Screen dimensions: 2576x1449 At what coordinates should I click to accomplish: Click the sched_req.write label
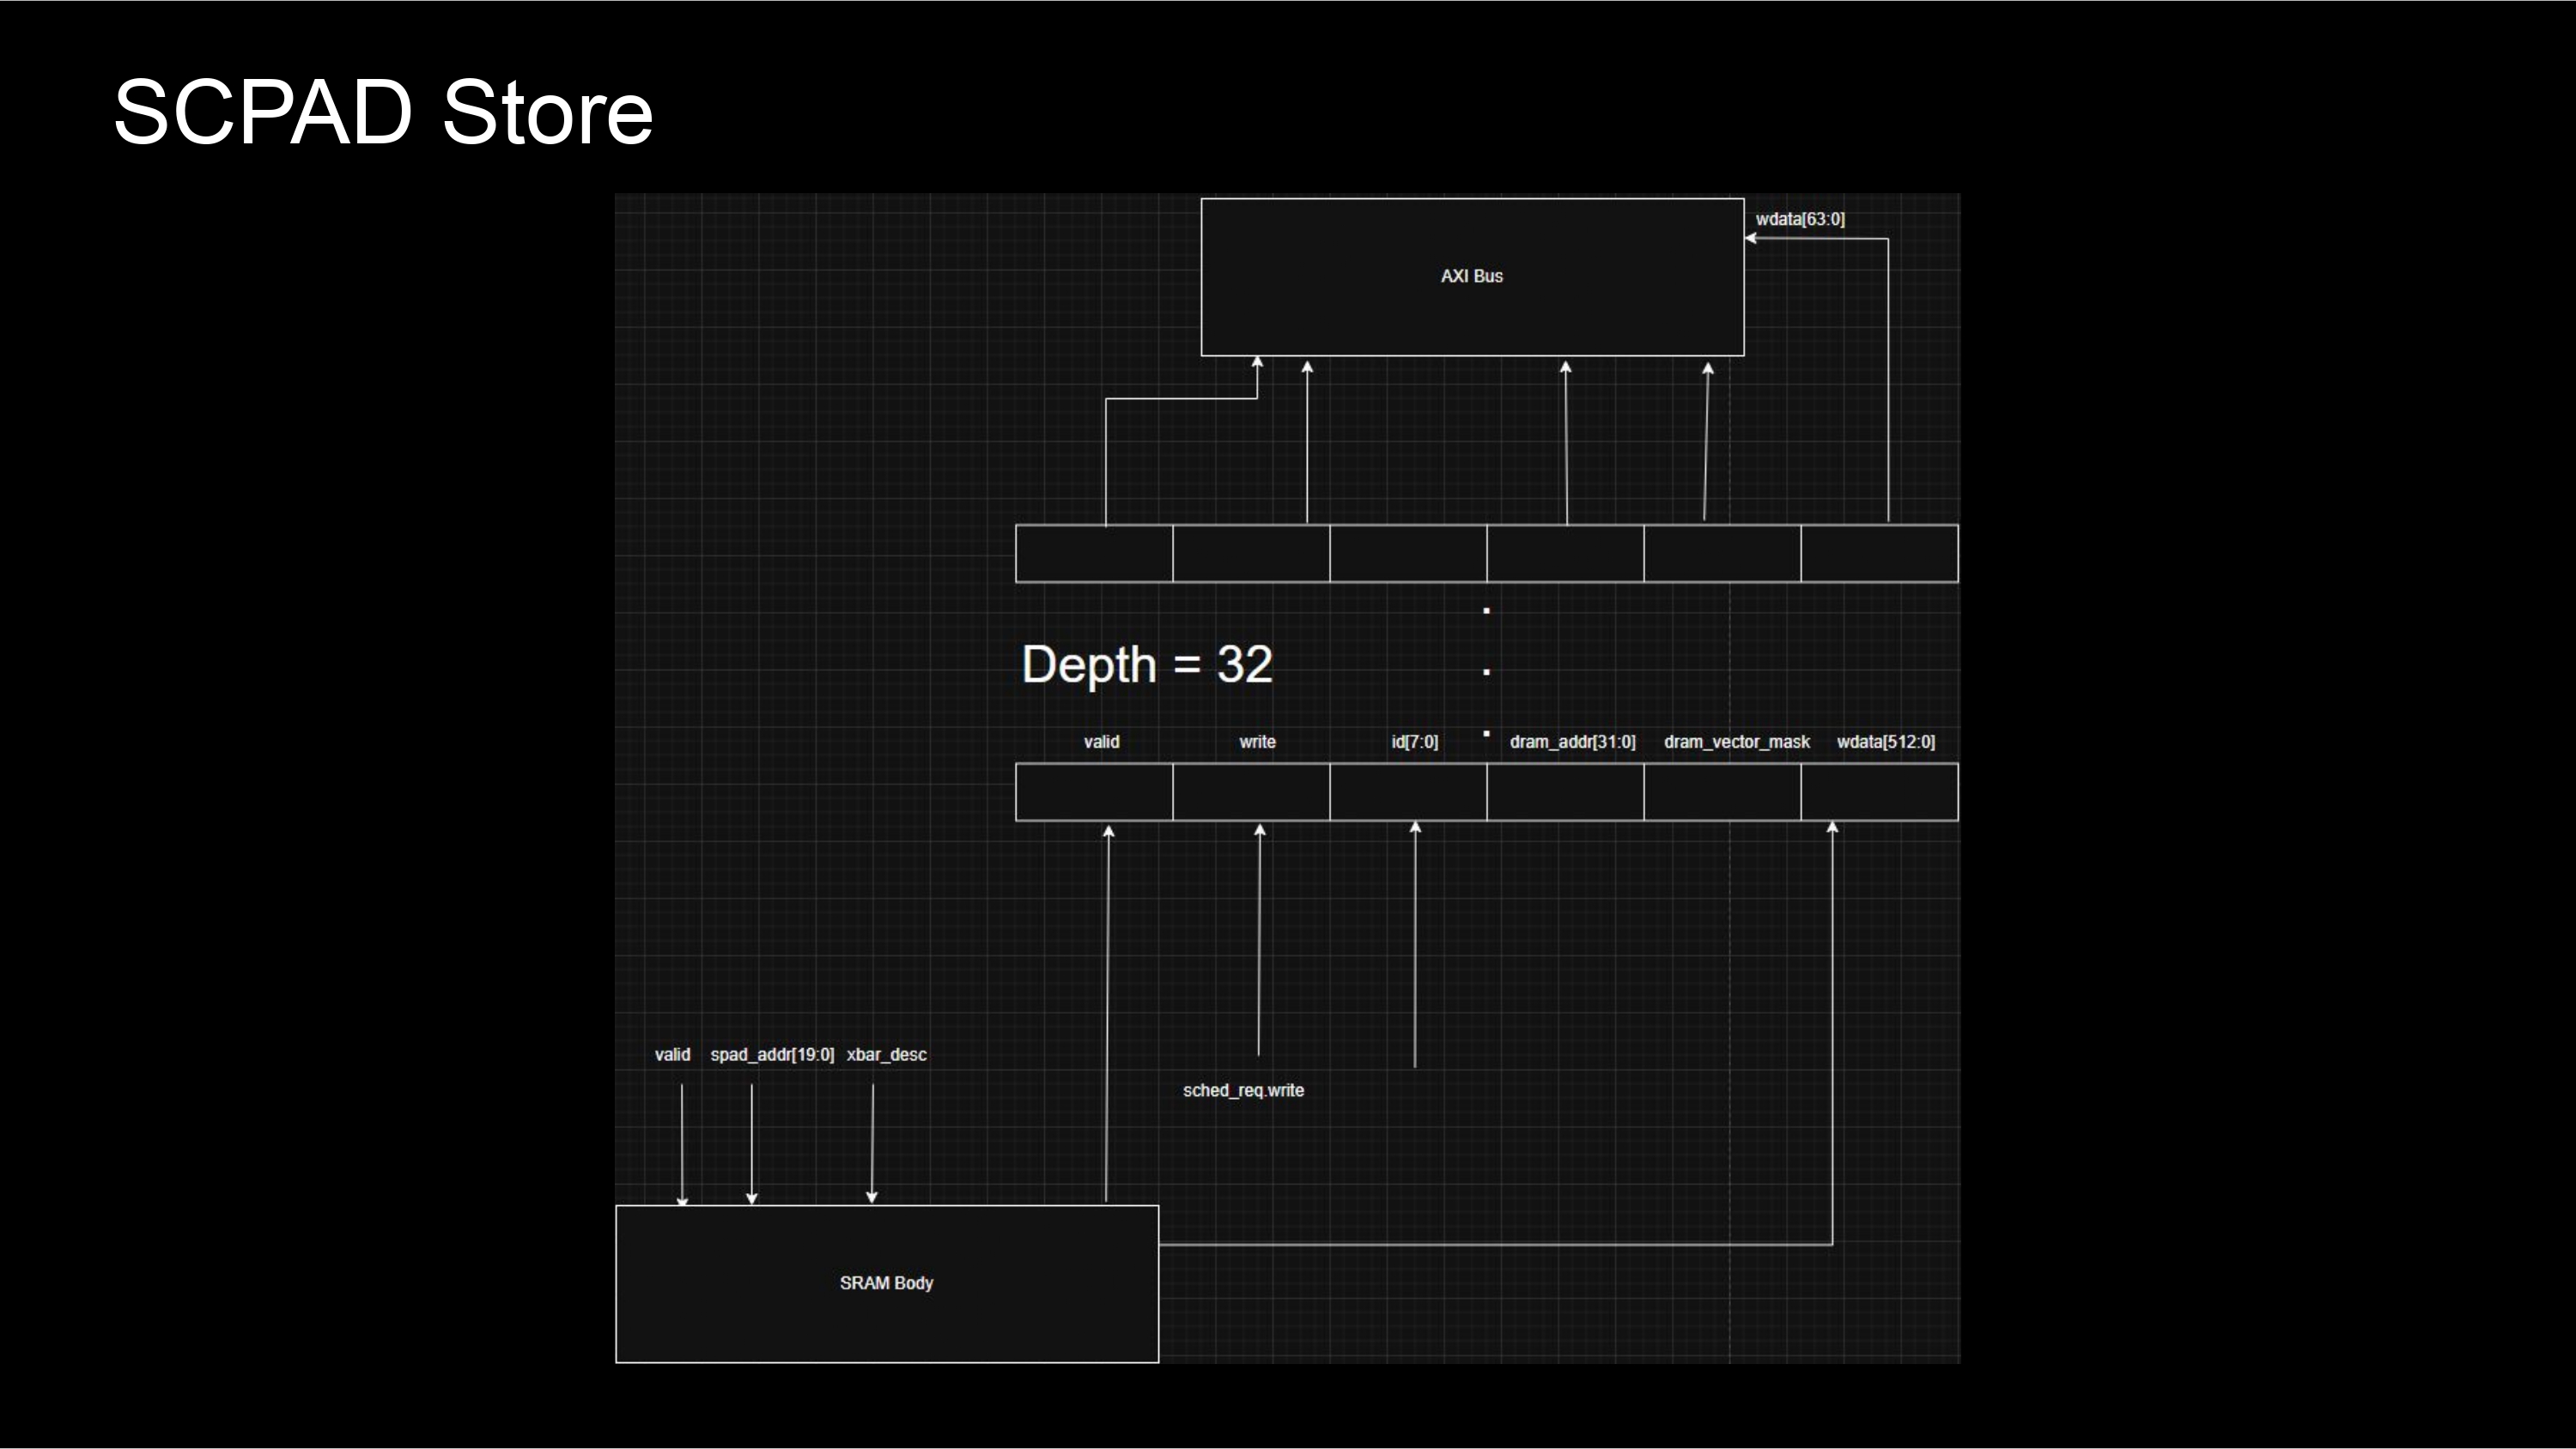click(x=1243, y=1091)
